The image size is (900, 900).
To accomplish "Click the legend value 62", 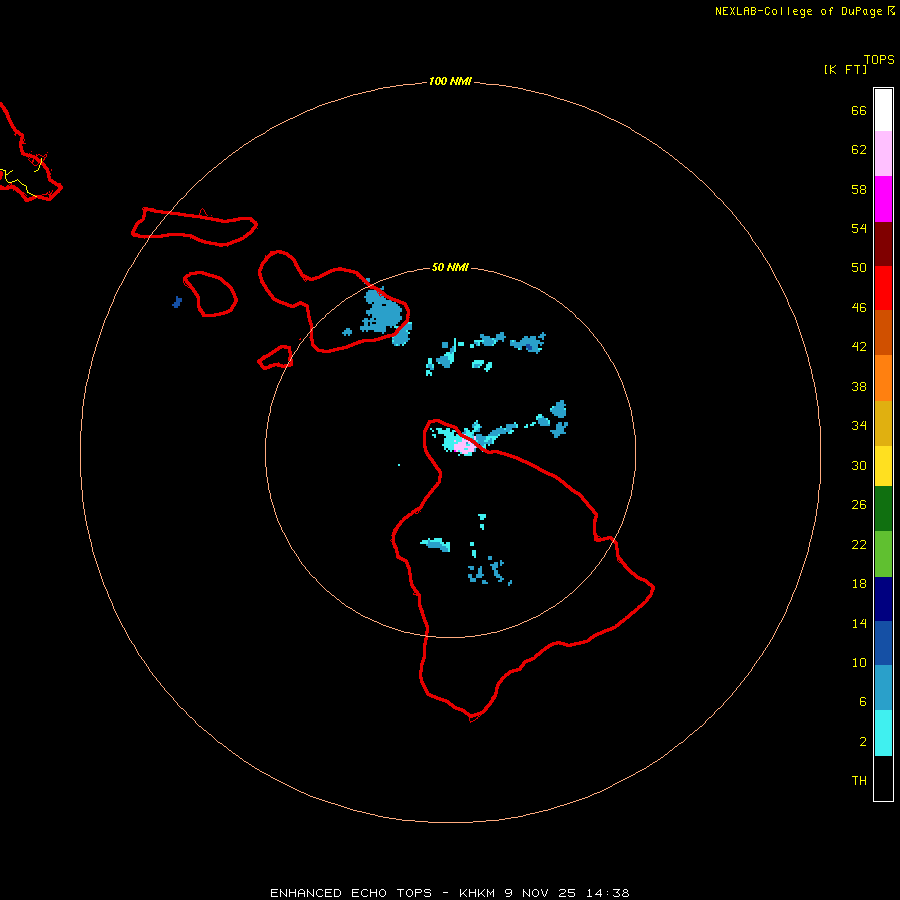I will point(859,150).
